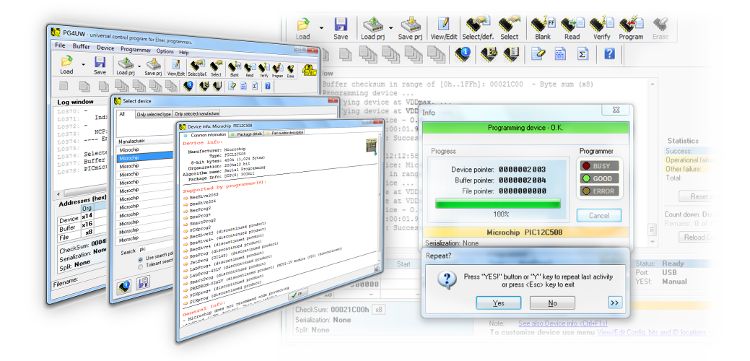Screen dimensions: 750x361
Task: Run Blank check from large toolbar
Action: (x=542, y=28)
